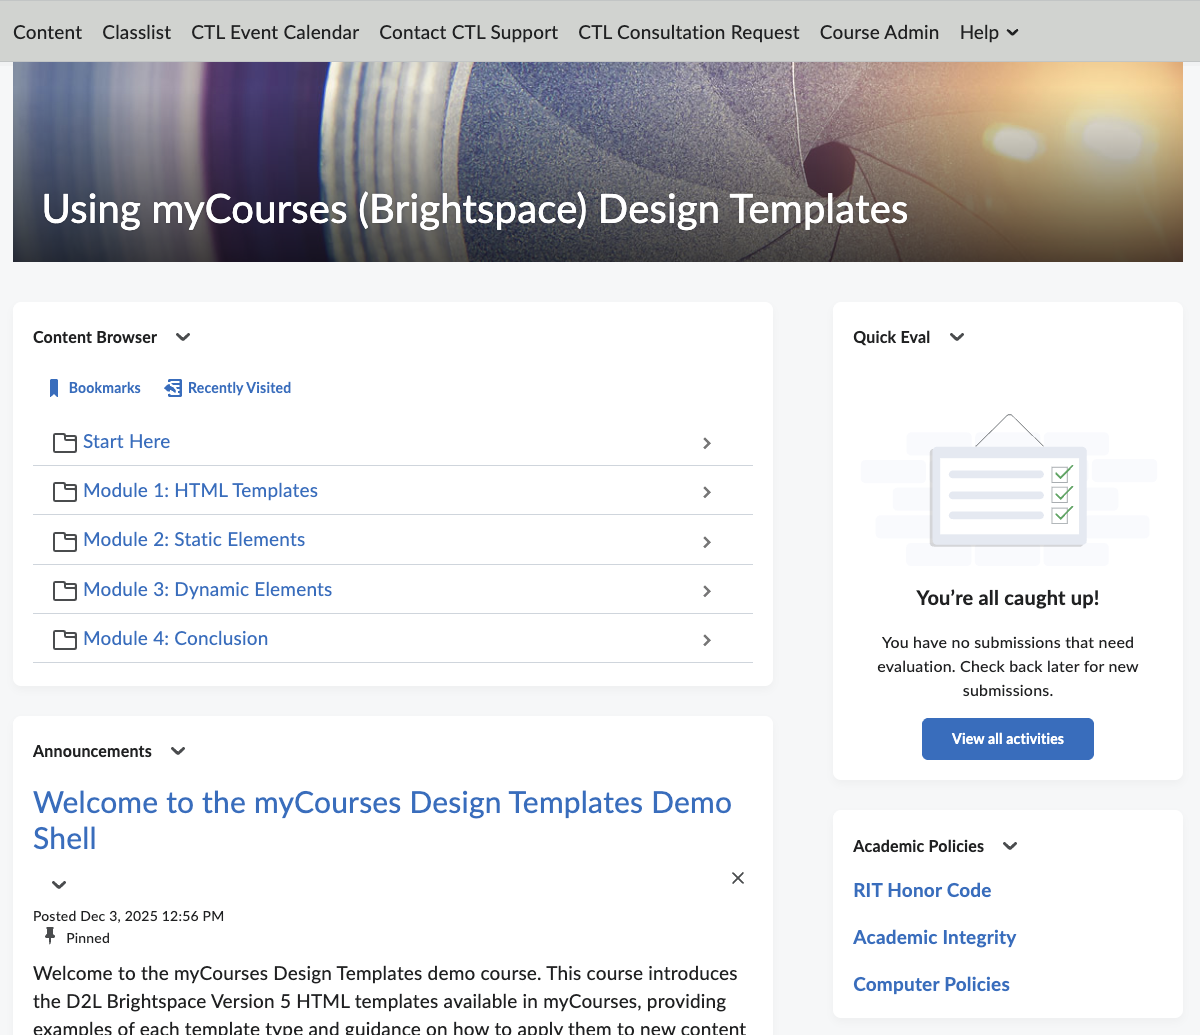This screenshot has height=1035, width=1200.
Task: Dismiss the welcome announcement with the X
Action: click(x=738, y=878)
